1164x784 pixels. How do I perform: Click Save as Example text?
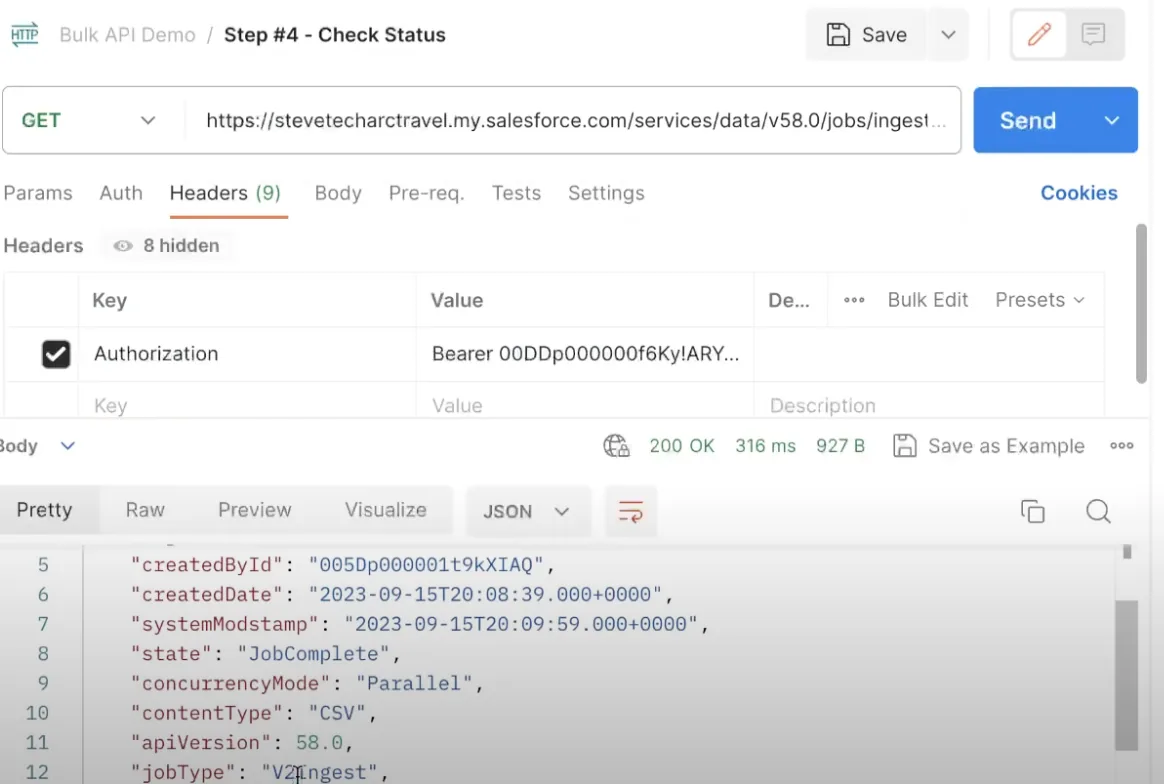[x=1006, y=445]
